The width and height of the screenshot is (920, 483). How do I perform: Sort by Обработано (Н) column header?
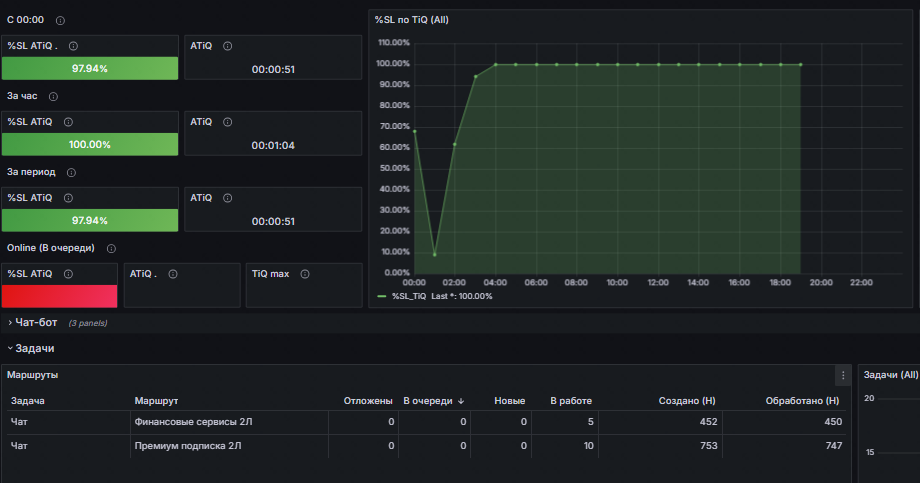pos(802,401)
